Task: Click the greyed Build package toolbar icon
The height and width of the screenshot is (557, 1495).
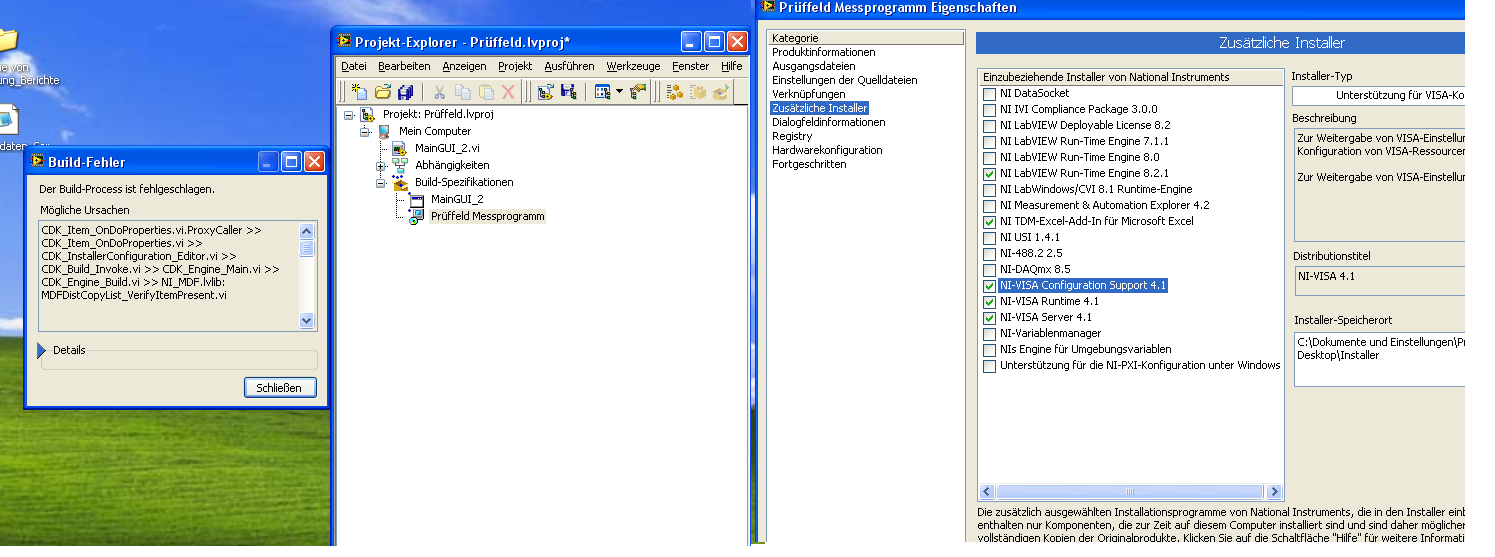Action: tap(698, 92)
